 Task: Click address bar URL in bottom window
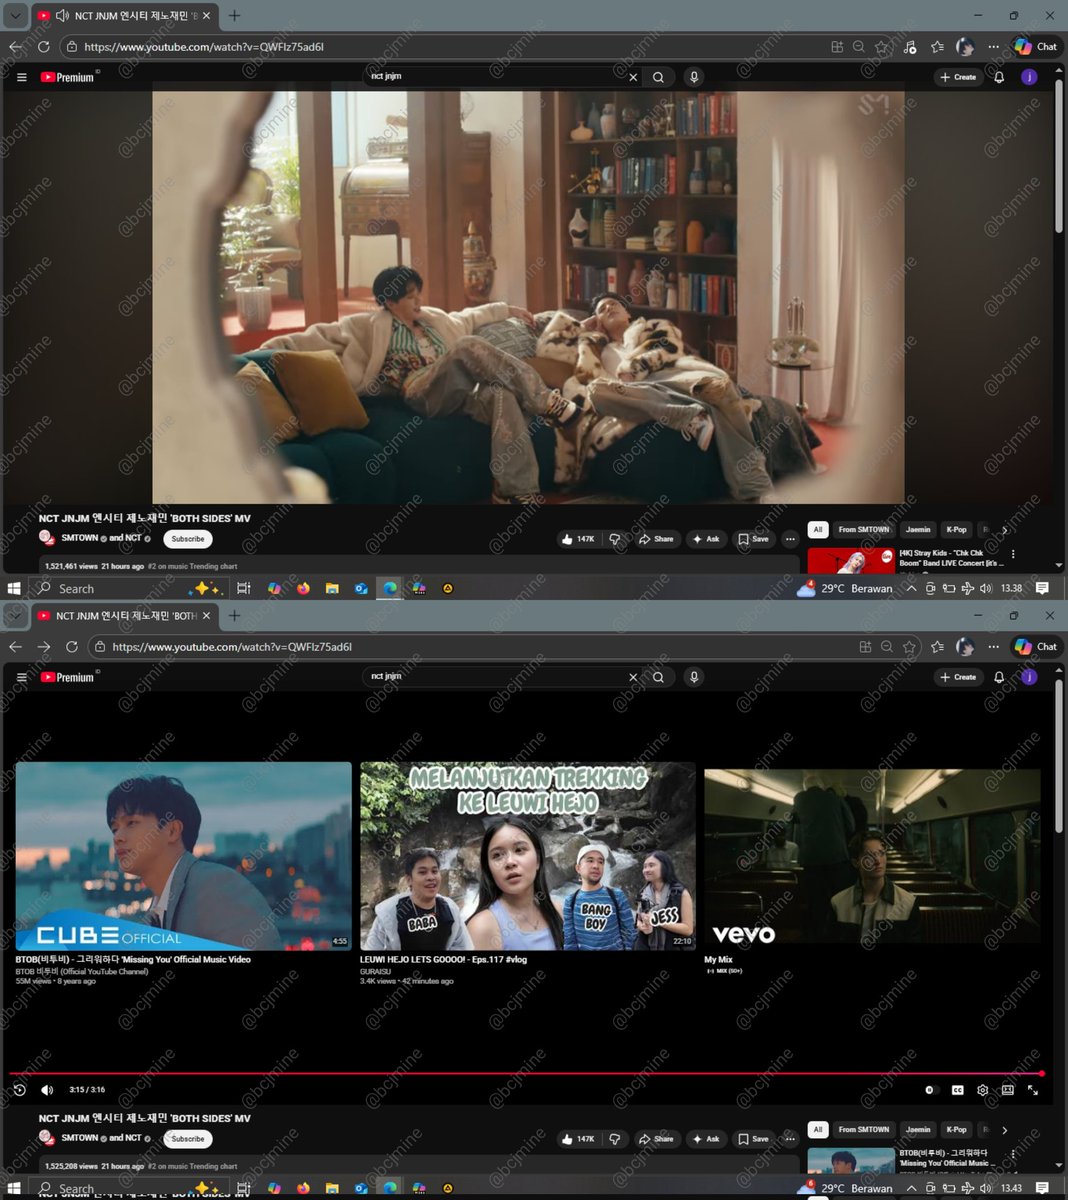pyautogui.click(x=232, y=647)
